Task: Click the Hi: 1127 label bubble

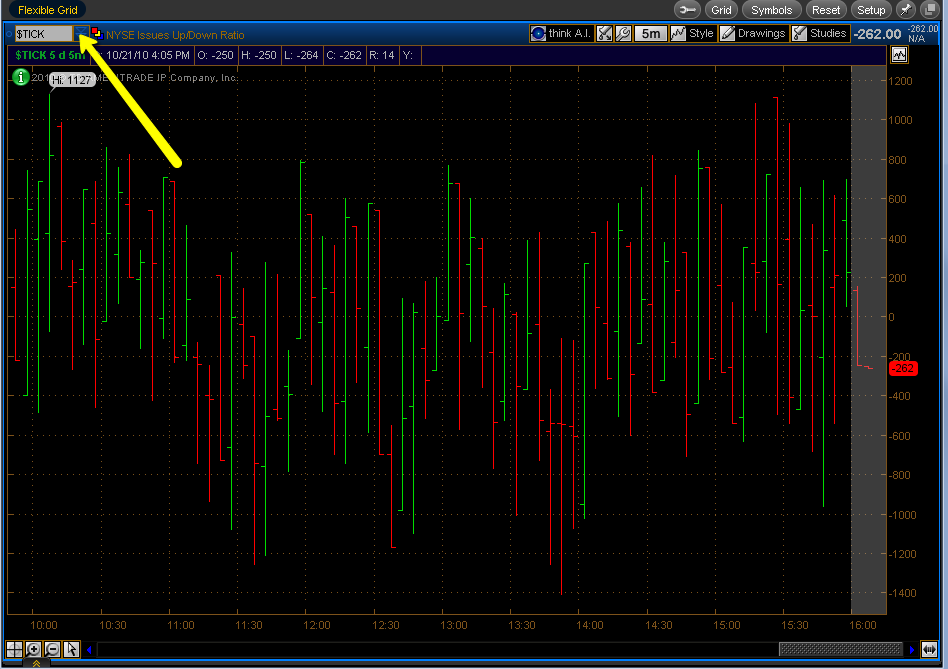Action: [x=71, y=80]
